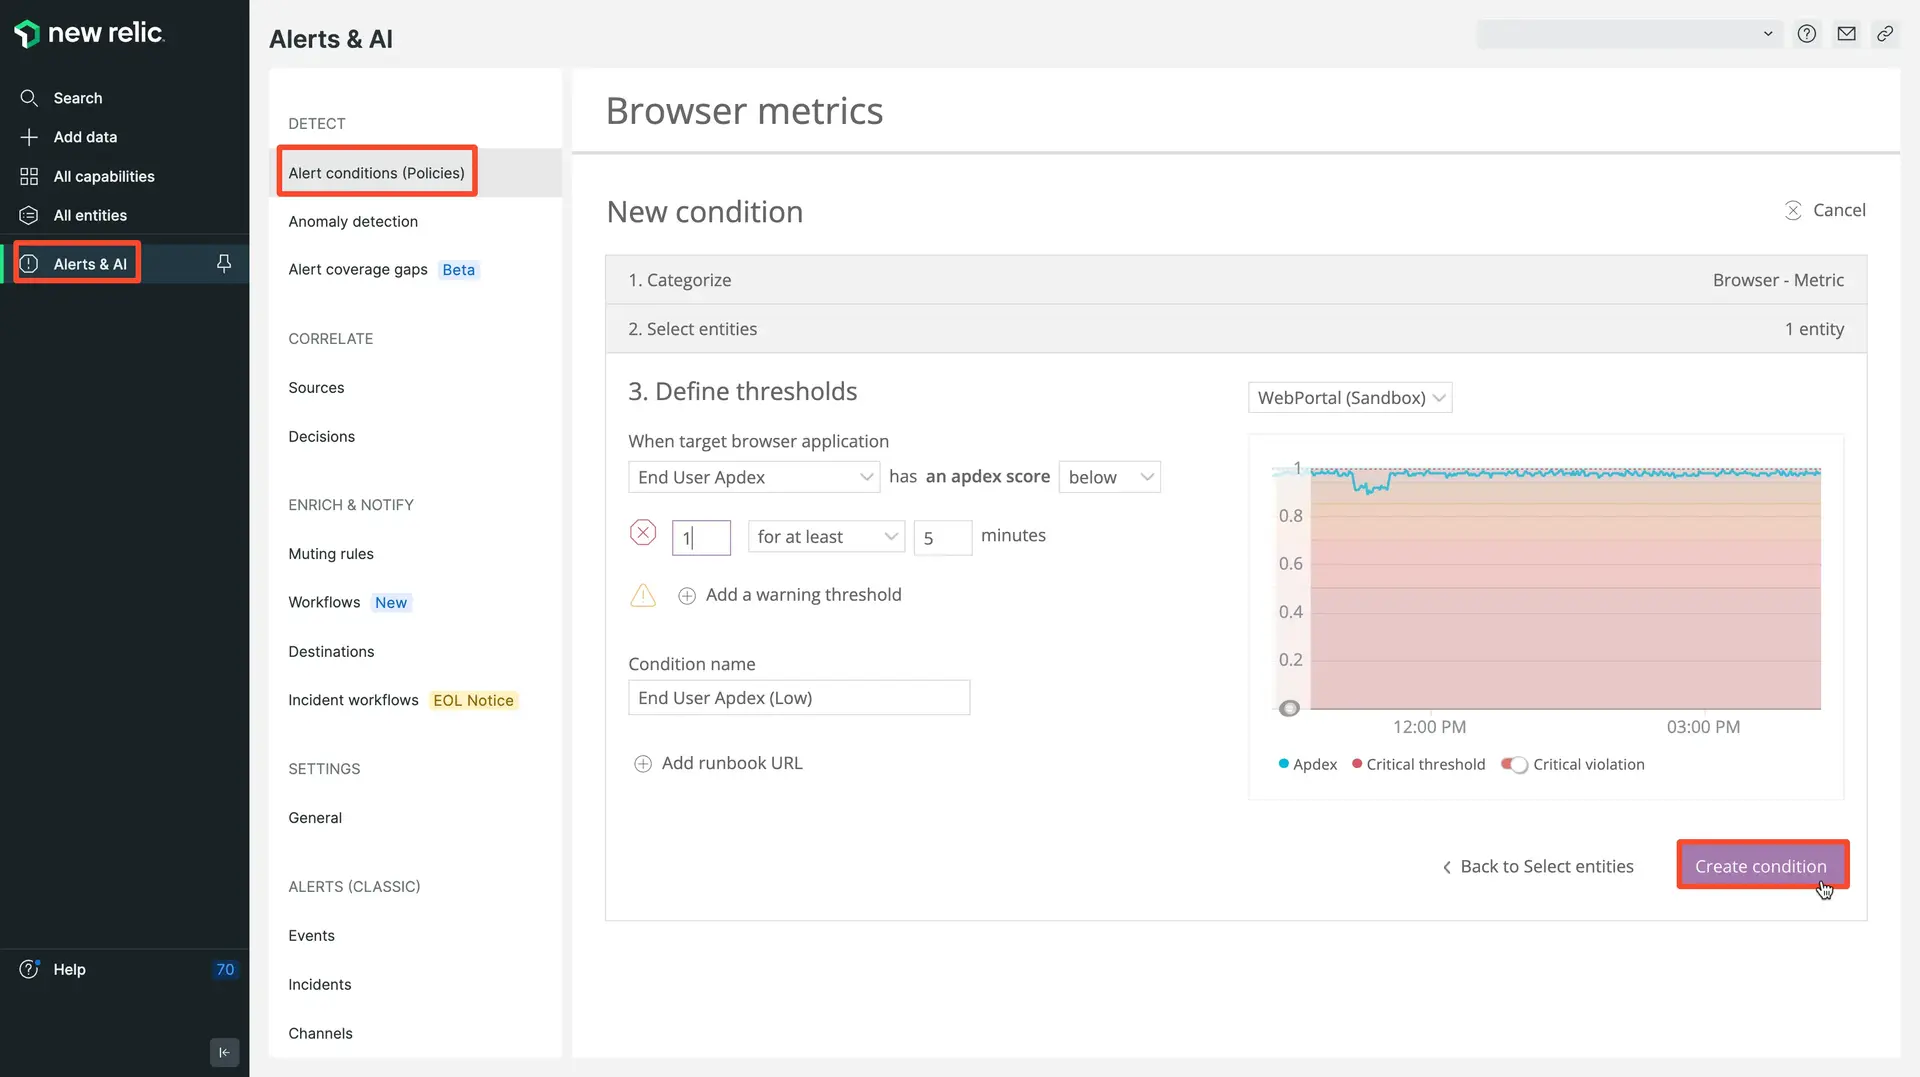Click the Beta badge
The height and width of the screenshot is (1077, 1920).
(458, 270)
